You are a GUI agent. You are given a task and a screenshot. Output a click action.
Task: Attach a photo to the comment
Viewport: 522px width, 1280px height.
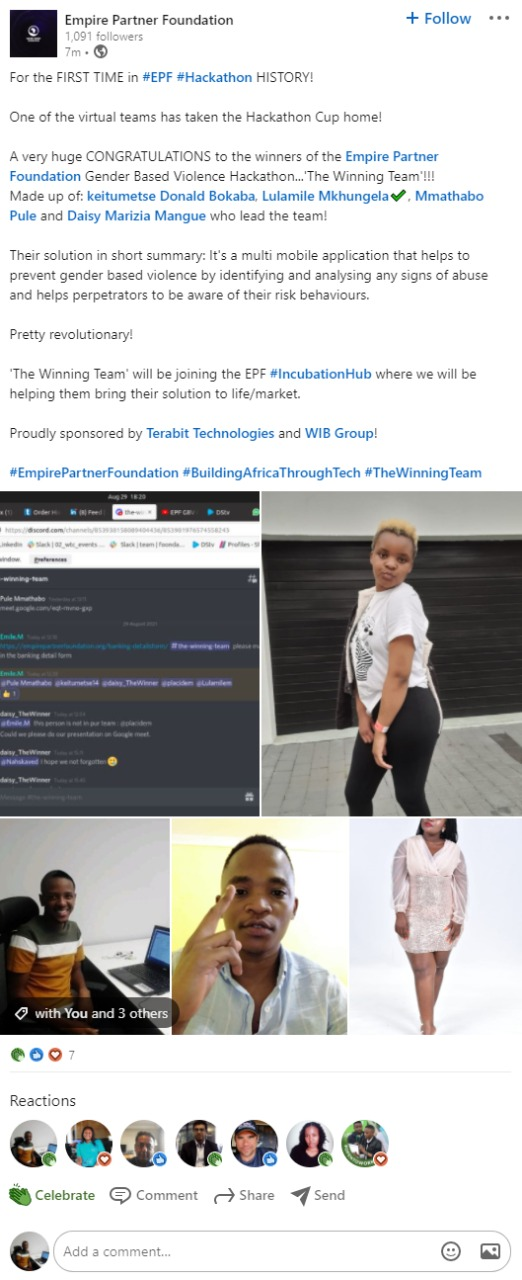[489, 1251]
